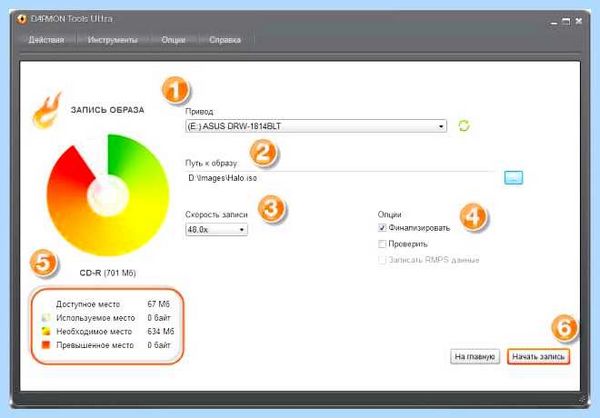Click the Скорость записи label

pyautogui.click(x=217, y=214)
